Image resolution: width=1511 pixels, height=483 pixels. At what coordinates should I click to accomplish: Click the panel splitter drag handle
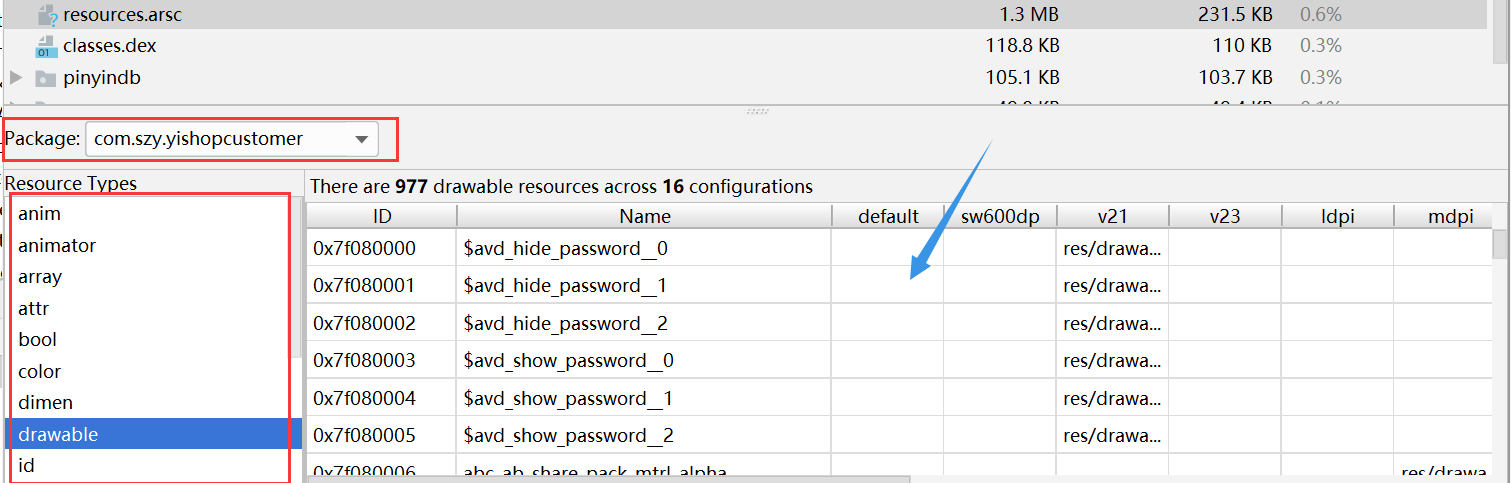pos(757,111)
